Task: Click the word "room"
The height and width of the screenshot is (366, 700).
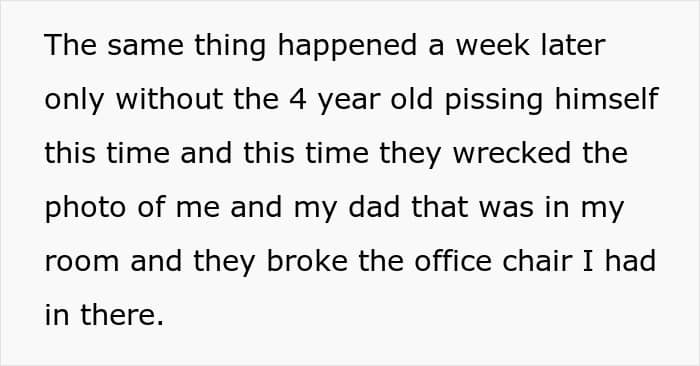Action: [82, 263]
